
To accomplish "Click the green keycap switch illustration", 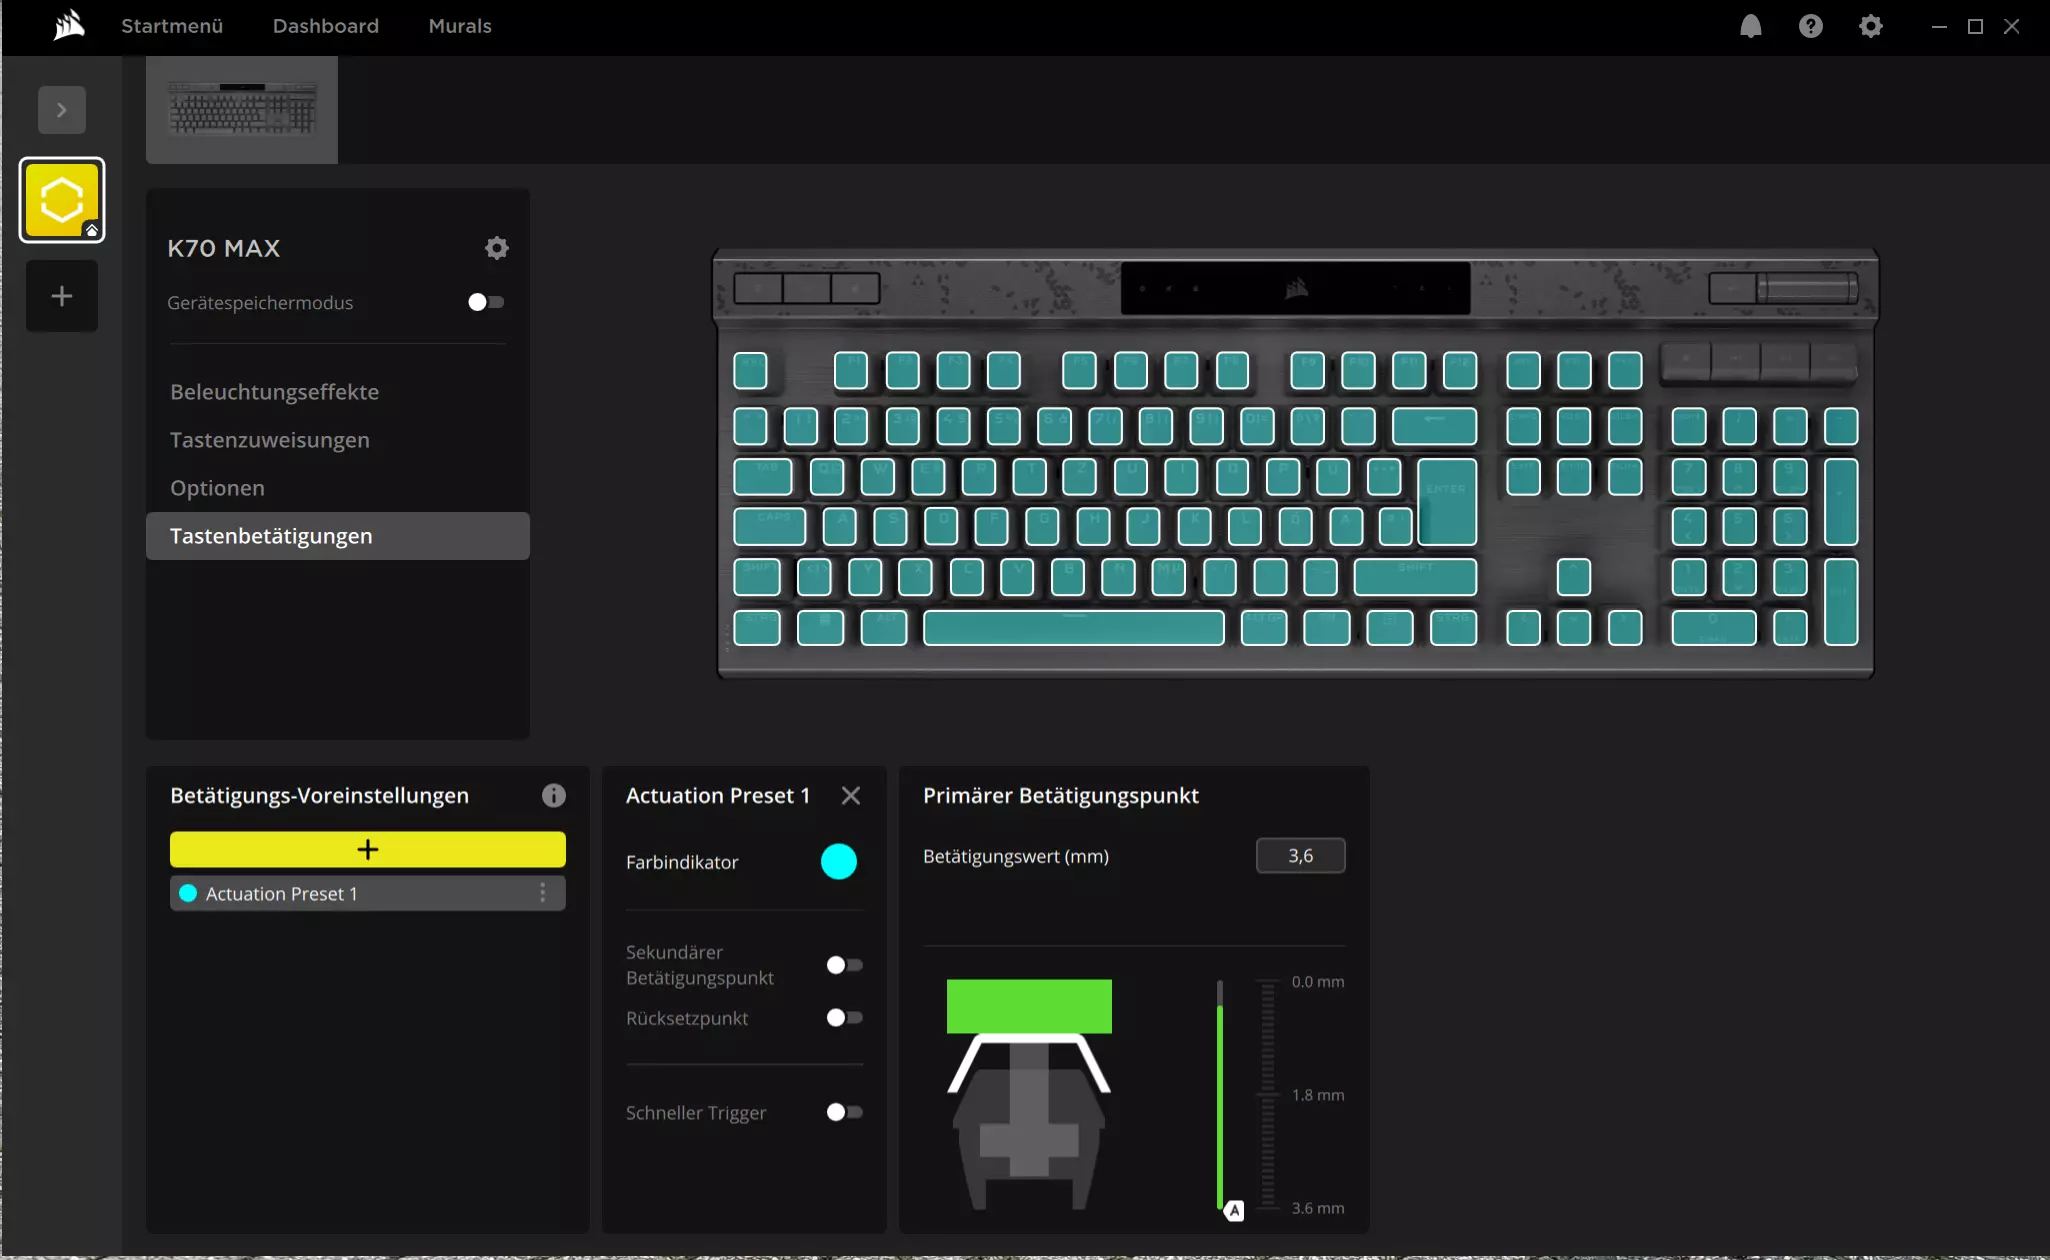I will 1029,1006.
